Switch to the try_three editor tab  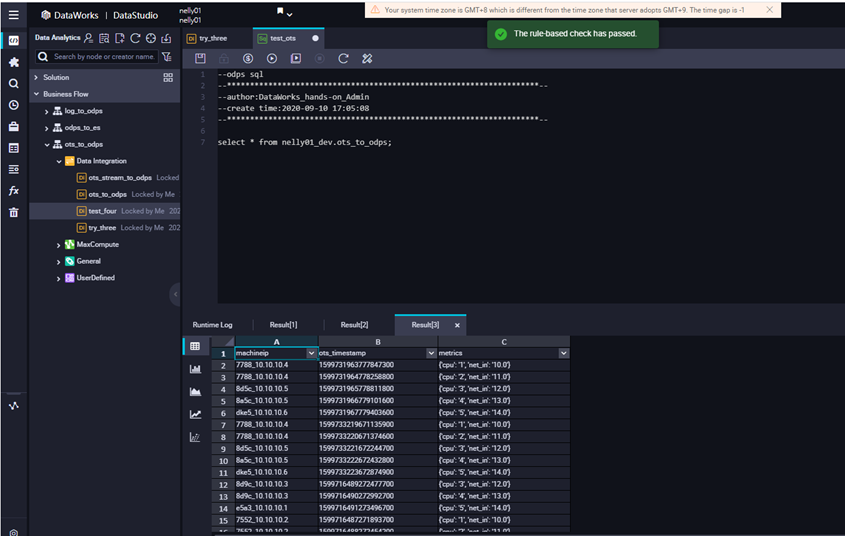point(213,38)
